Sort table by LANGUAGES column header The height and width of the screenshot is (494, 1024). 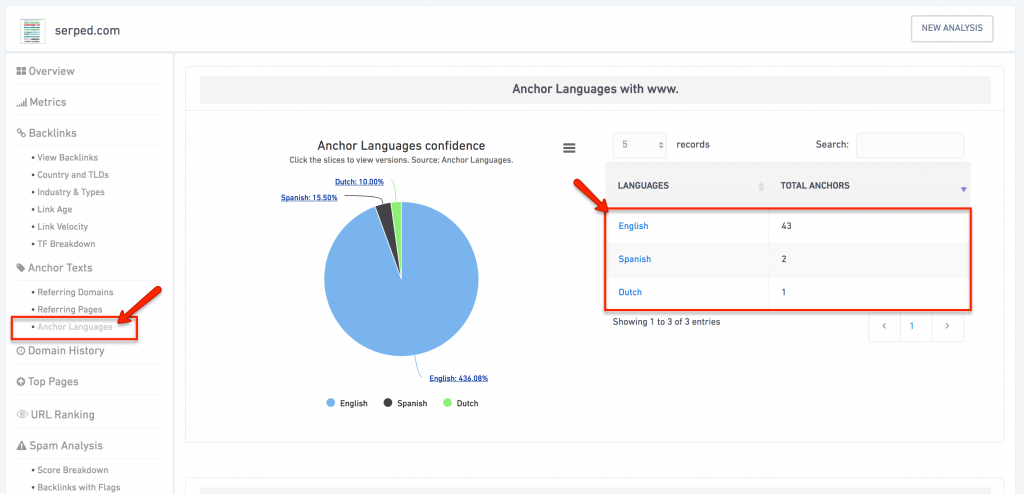click(x=687, y=186)
